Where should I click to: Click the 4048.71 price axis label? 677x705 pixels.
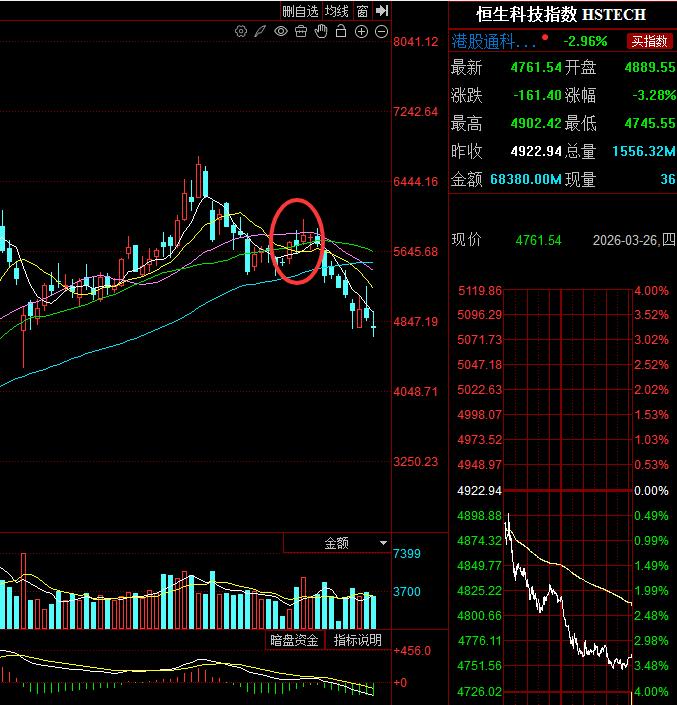pyautogui.click(x=415, y=392)
